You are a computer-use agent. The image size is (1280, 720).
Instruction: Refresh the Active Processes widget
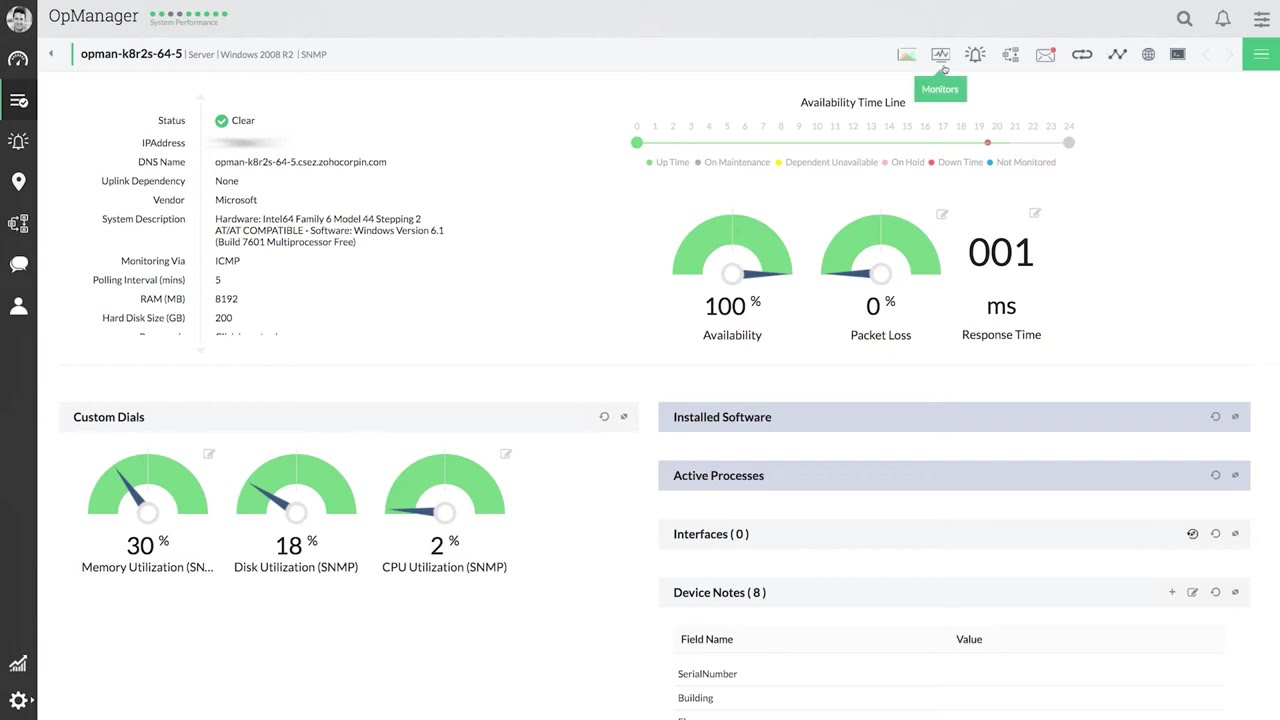coord(1215,475)
